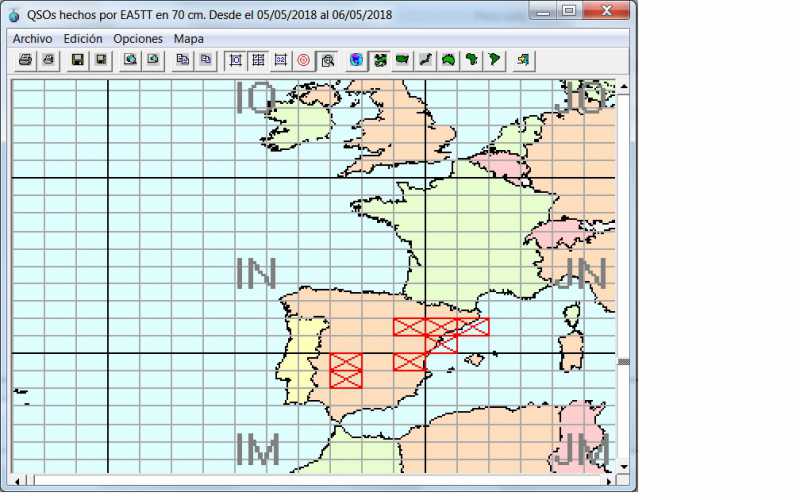Click the IO grid field label

point(257,97)
